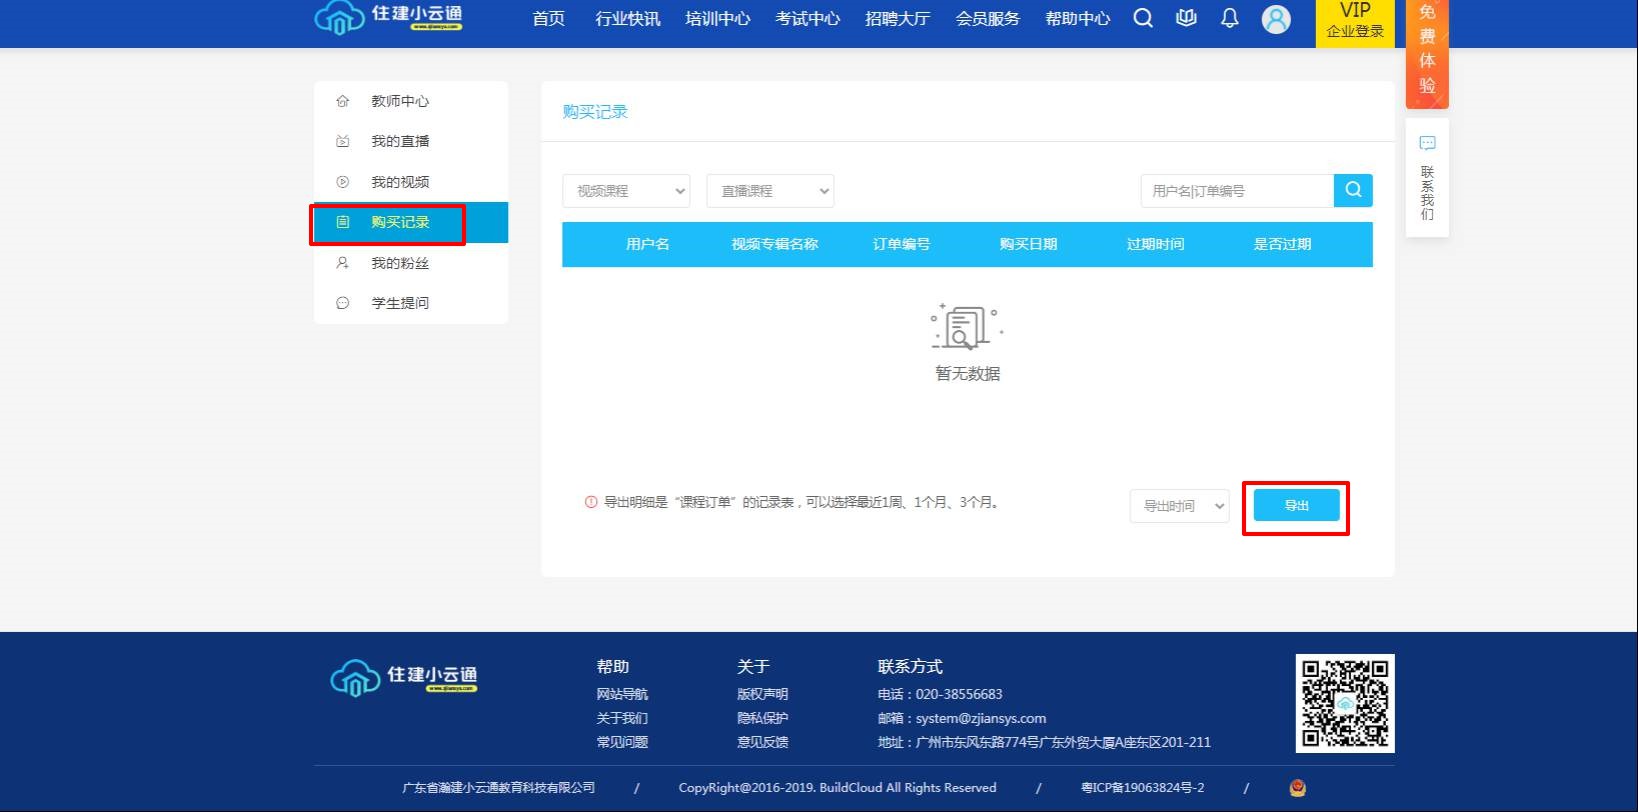Open 我的粉丝 in sidebar
This screenshot has width=1638, height=812.
click(x=400, y=263)
